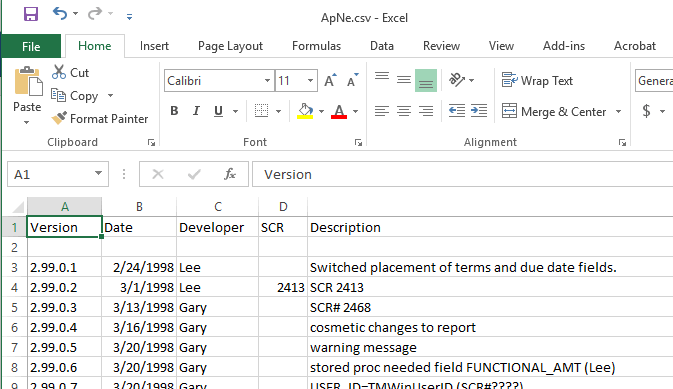Click the Merge & Center button
The image size is (673, 389).
coord(554,111)
